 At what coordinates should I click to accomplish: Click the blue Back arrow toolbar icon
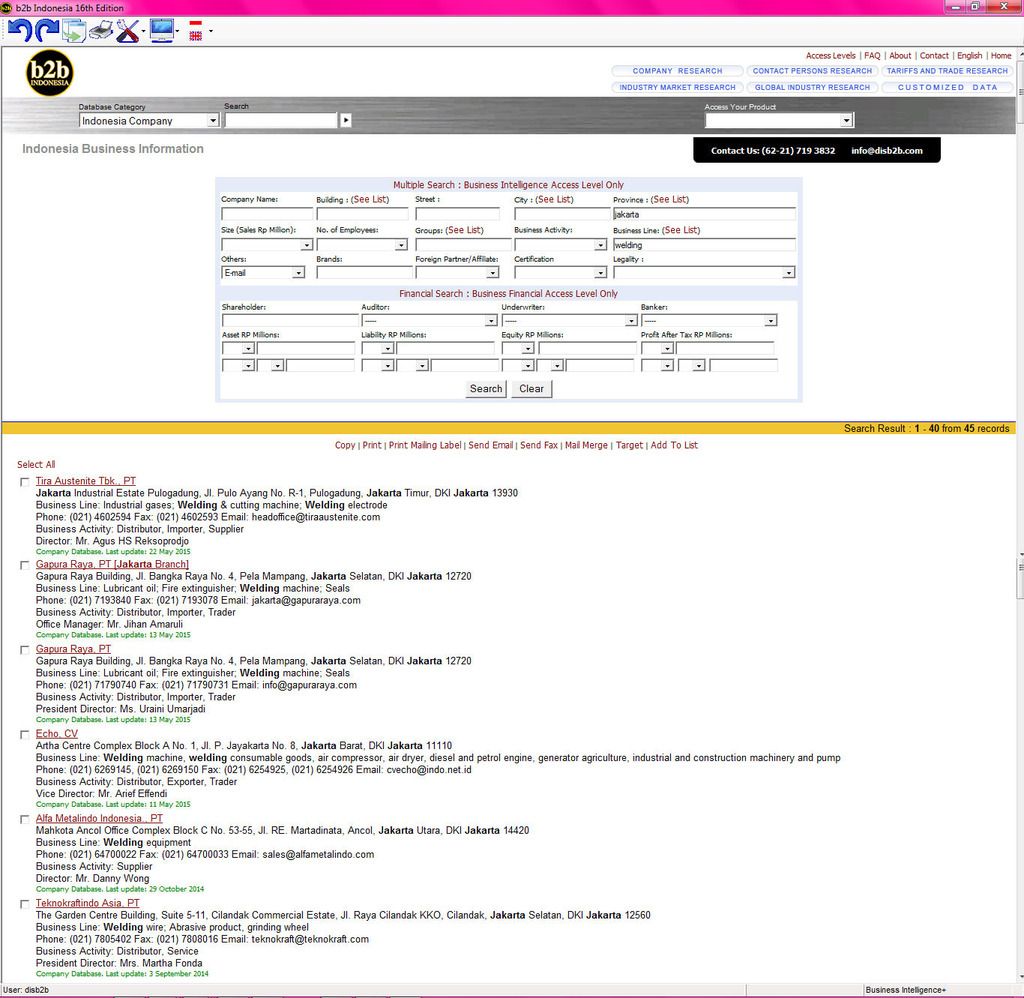point(20,31)
